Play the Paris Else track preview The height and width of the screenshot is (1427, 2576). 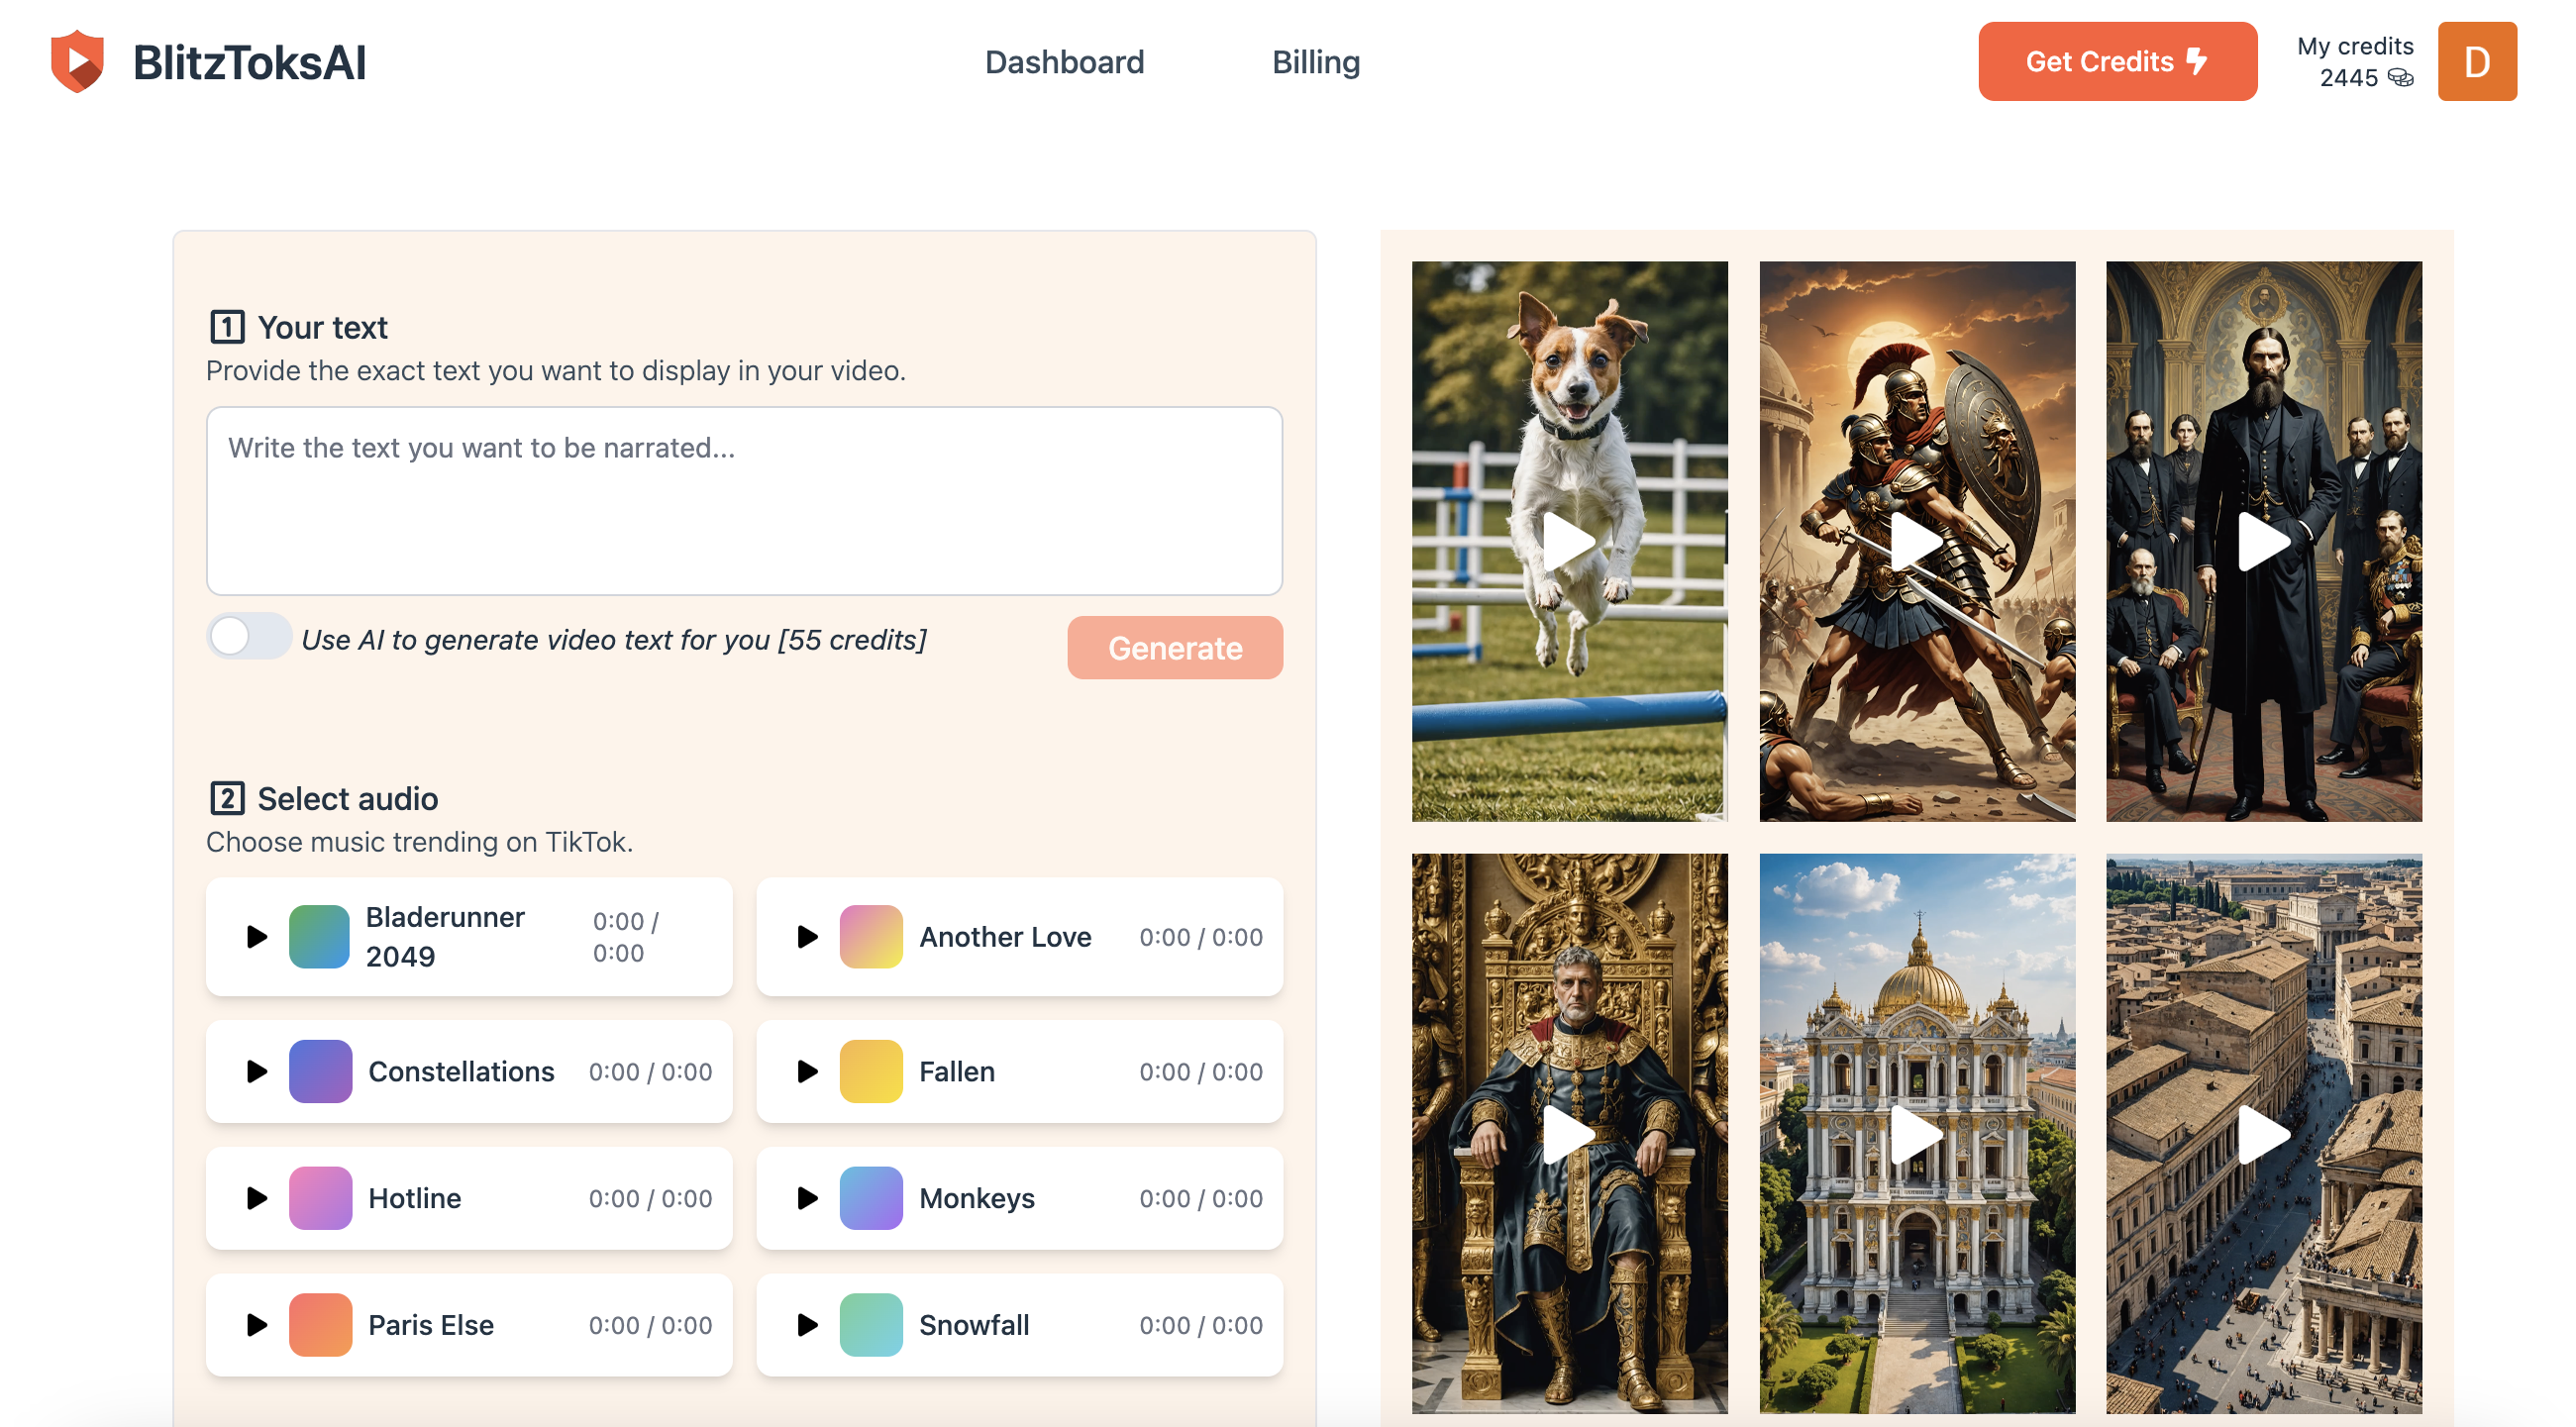click(257, 1325)
